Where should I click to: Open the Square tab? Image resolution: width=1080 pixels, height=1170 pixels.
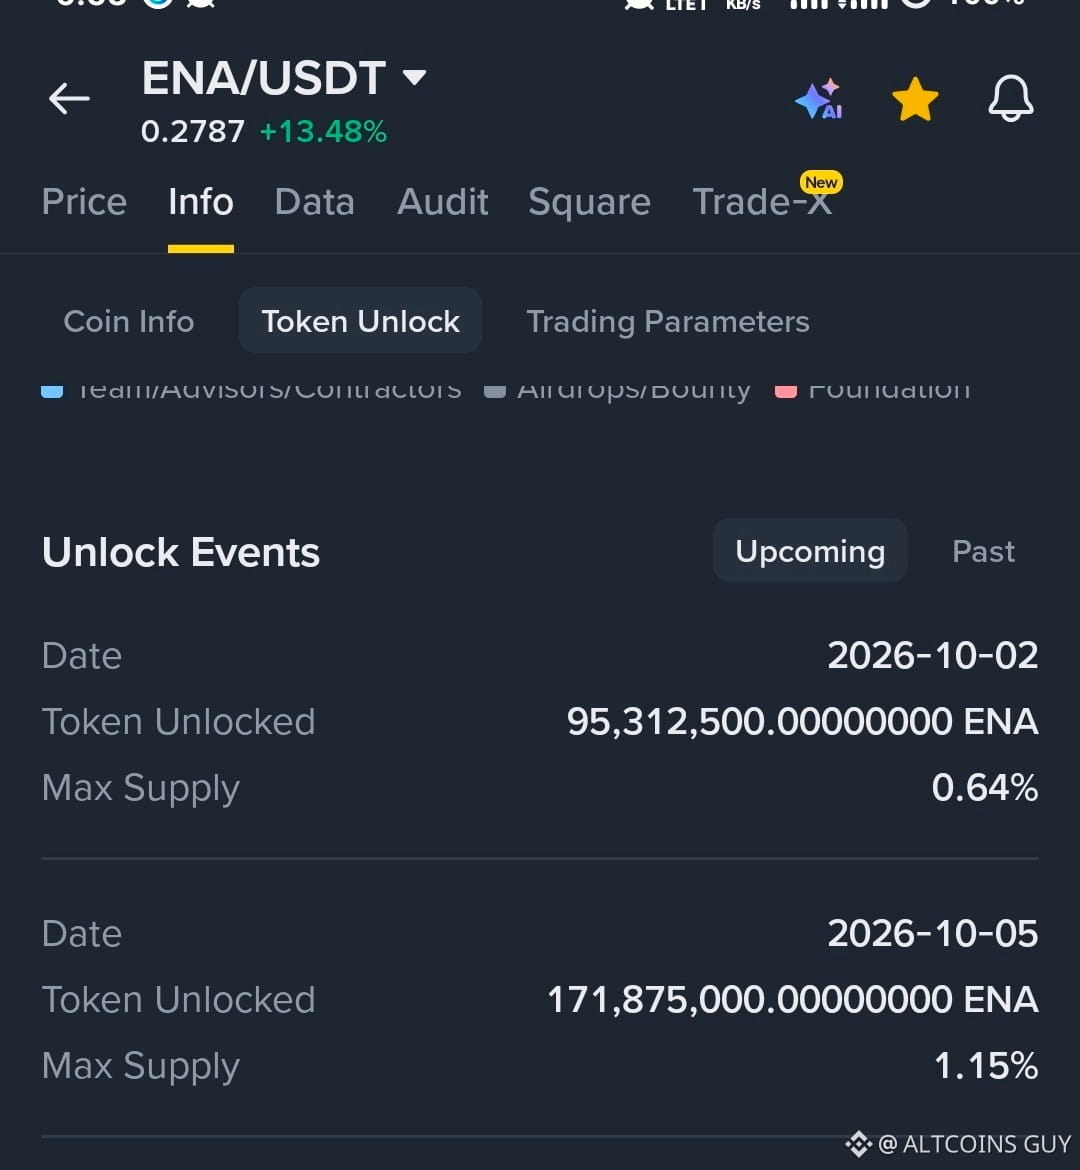590,202
